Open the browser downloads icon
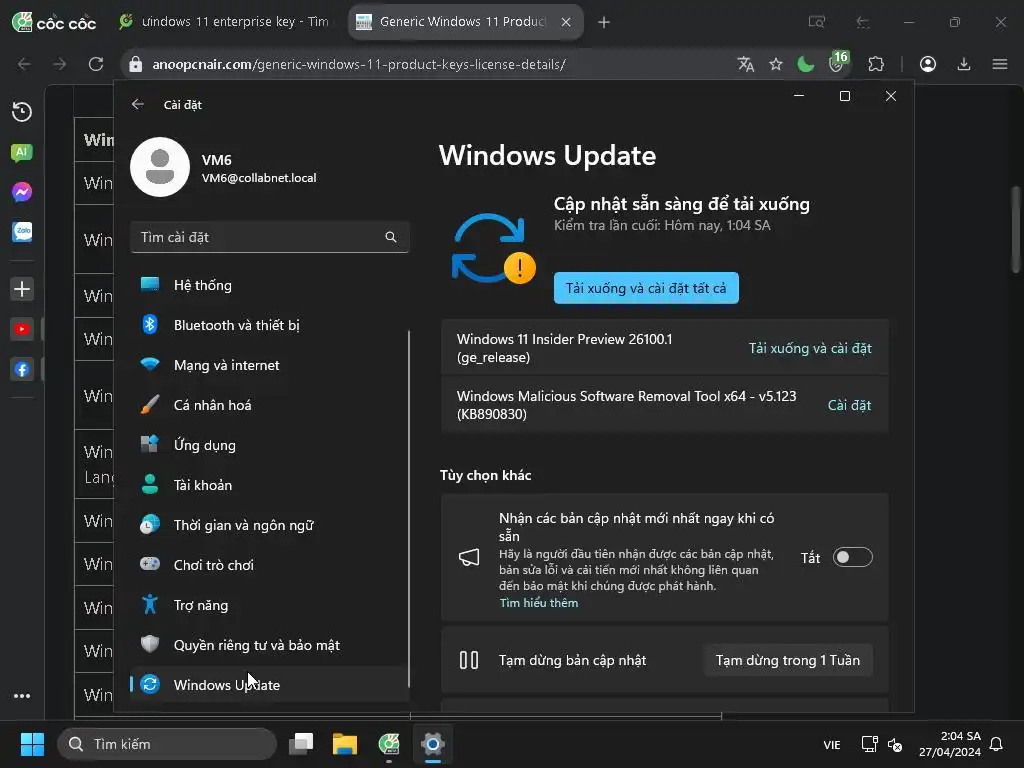 pos(964,64)
